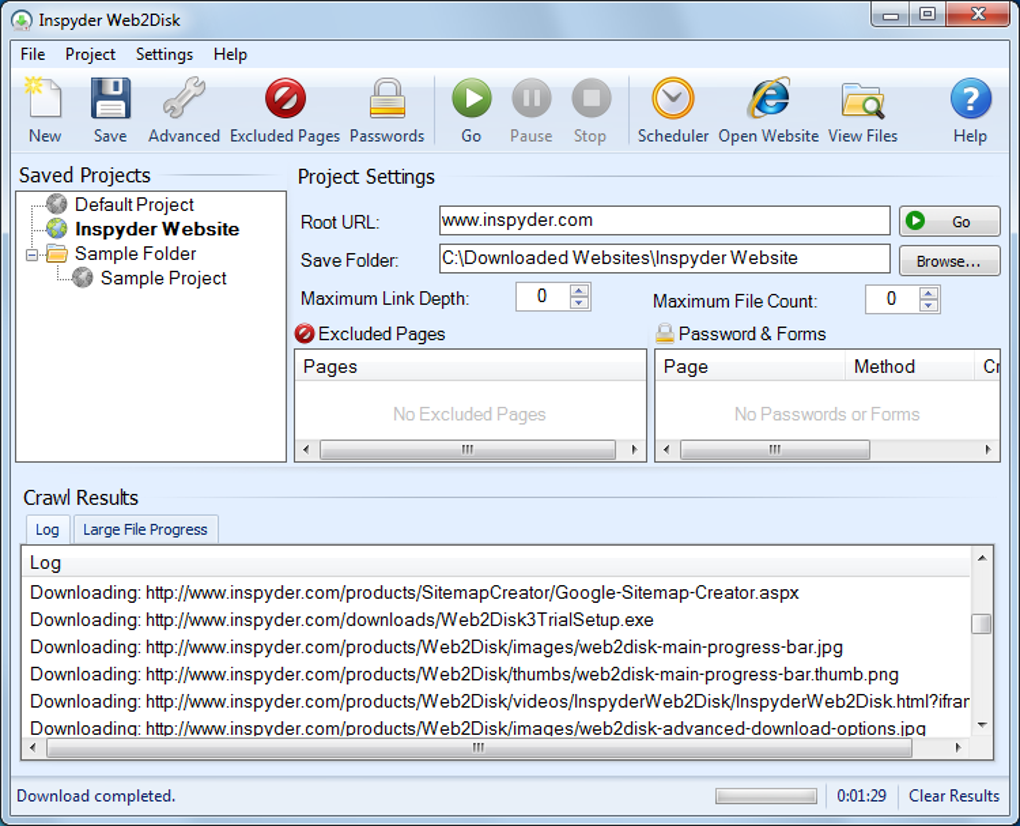Click Maximum Link Depth value field
The image size is (1020, 826).
[542, 297]
